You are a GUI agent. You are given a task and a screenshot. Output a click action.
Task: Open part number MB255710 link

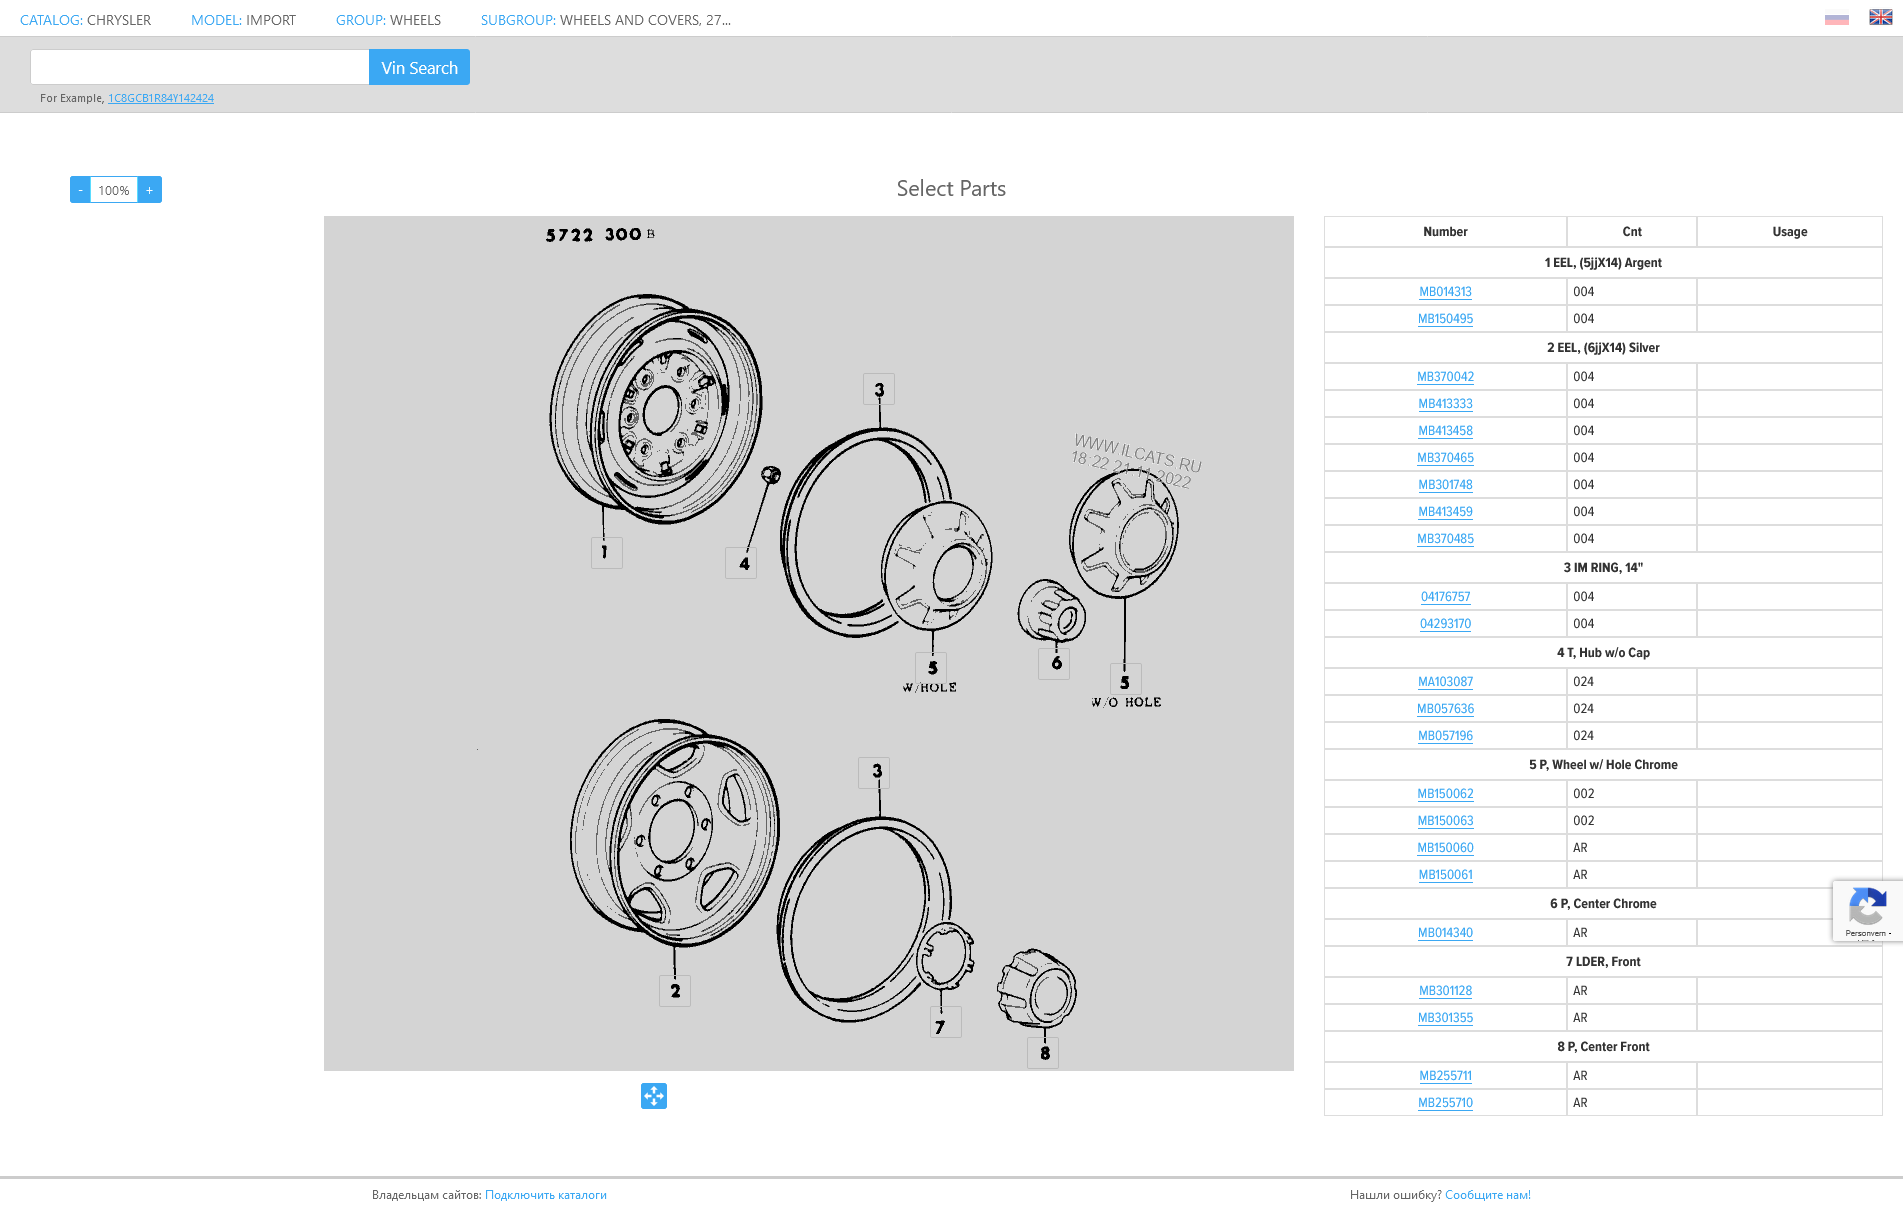pos(1445,1103)
